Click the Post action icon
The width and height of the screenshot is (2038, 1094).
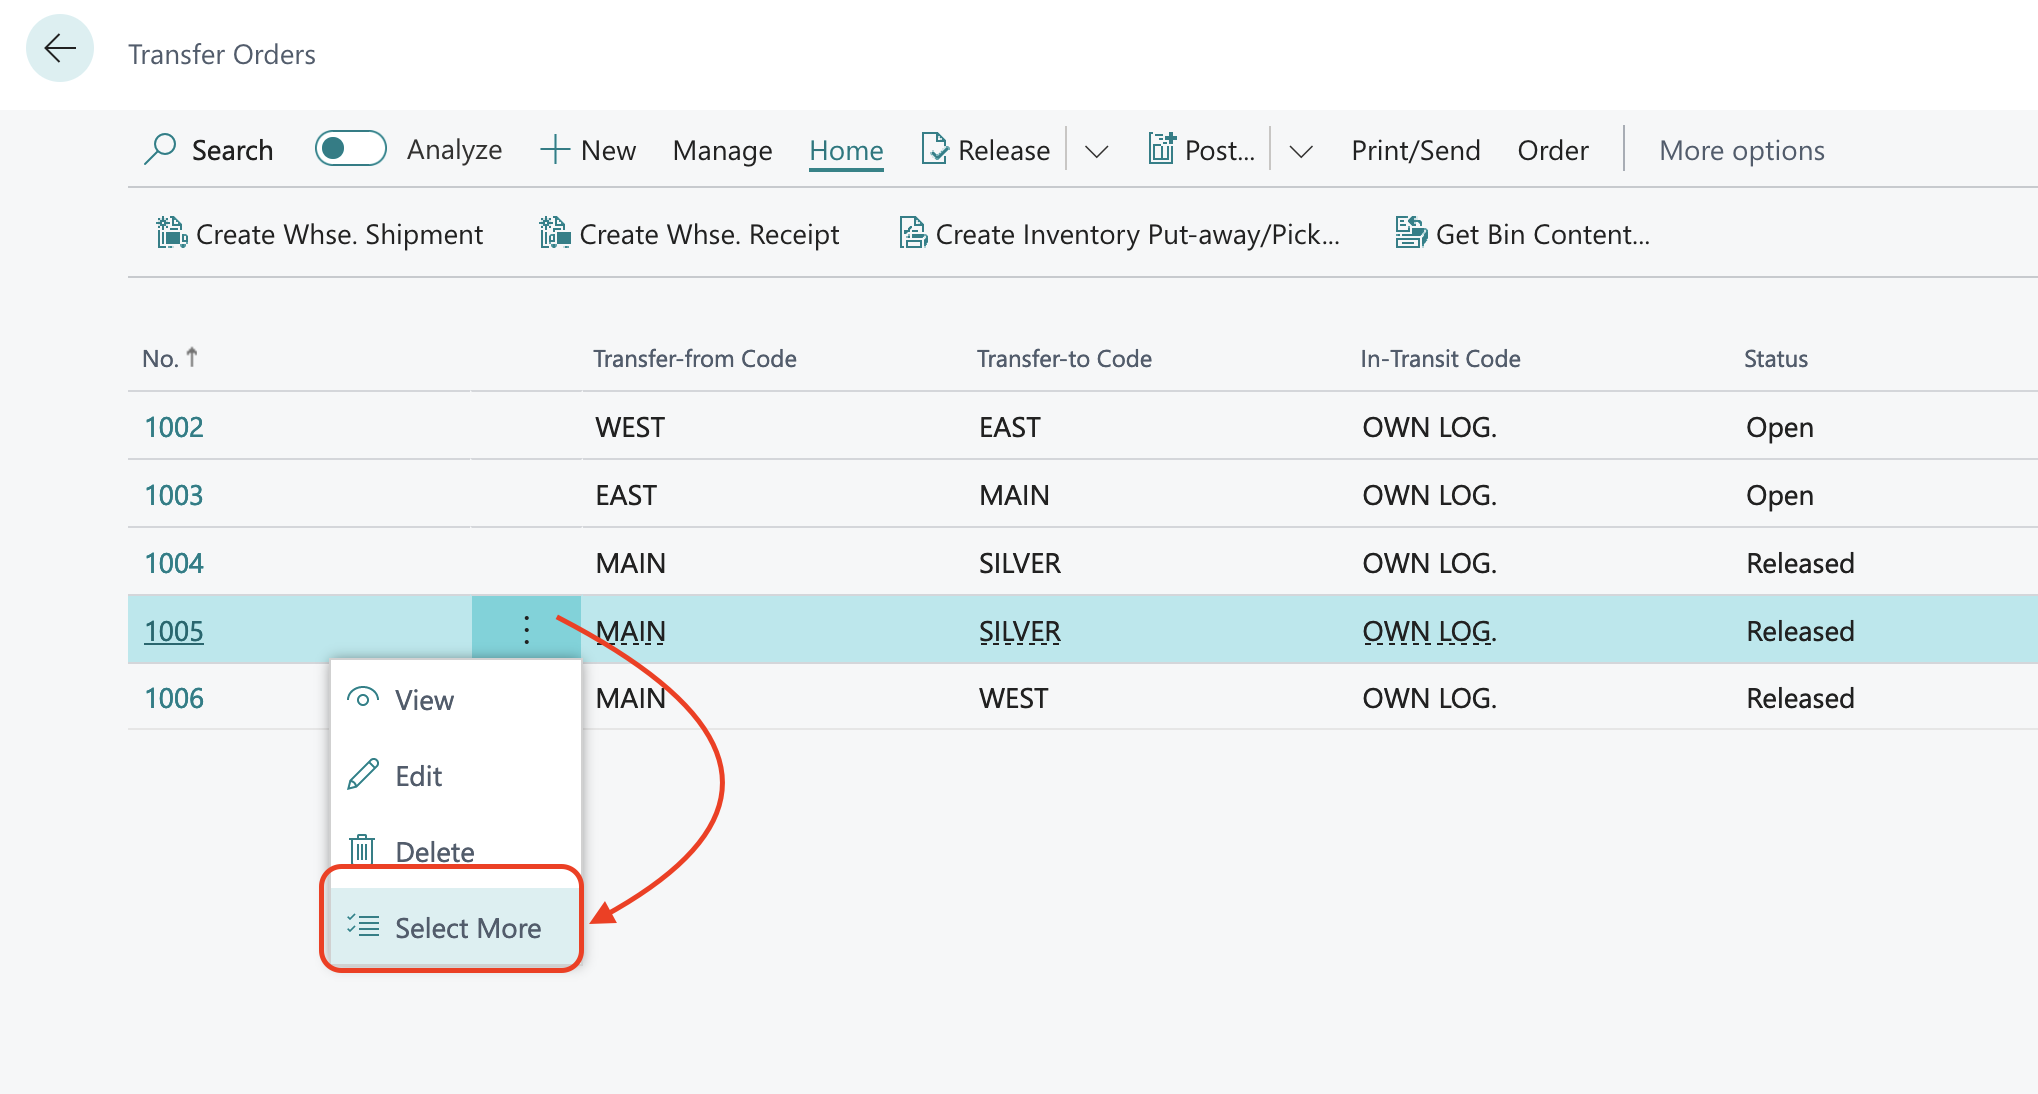pyautogui.click(x=1161, y=149)
